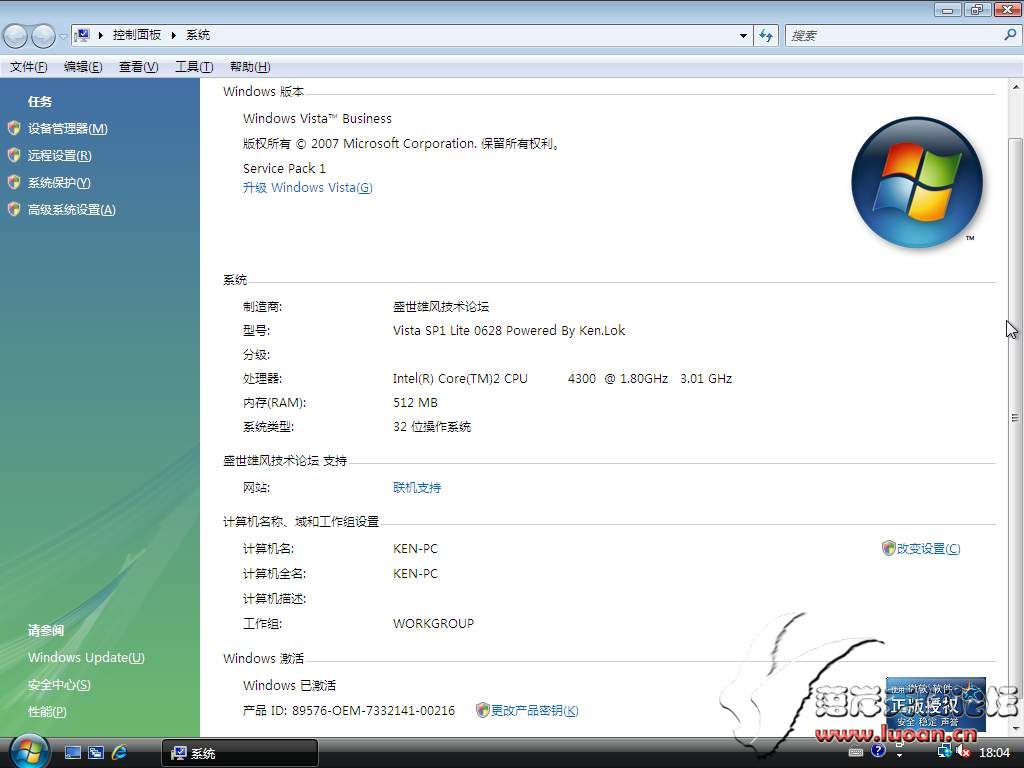This screenshot has height=768, width=1024.
Task: Open the Start menu orb
Action: coord(29,751)
